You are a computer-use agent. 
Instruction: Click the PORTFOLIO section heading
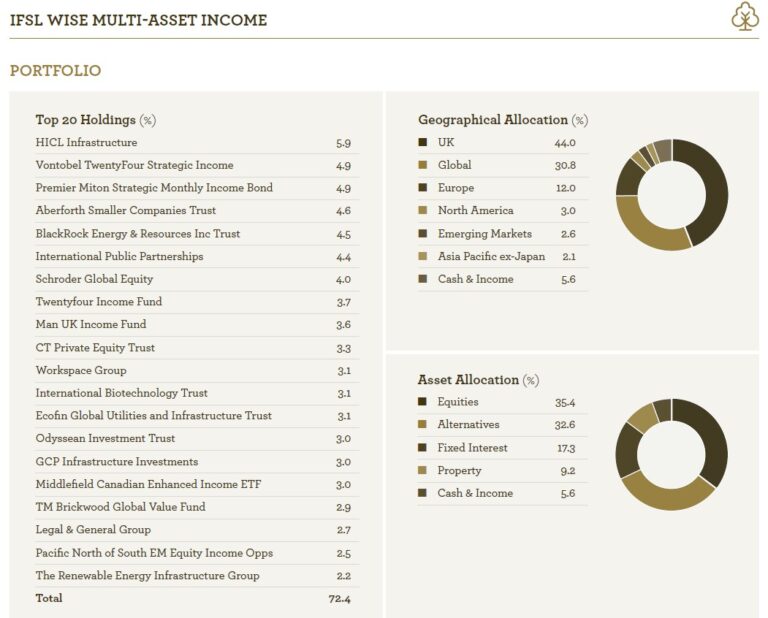[55, 71]
